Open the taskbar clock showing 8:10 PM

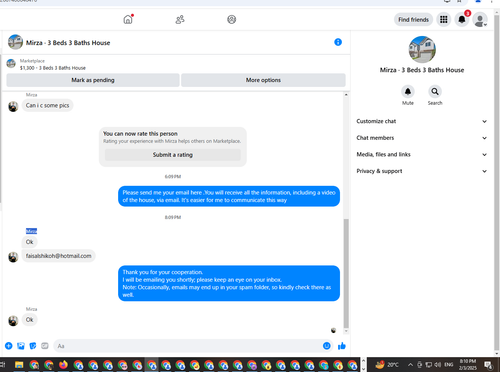pyautogui.click(x=467, y=365)
